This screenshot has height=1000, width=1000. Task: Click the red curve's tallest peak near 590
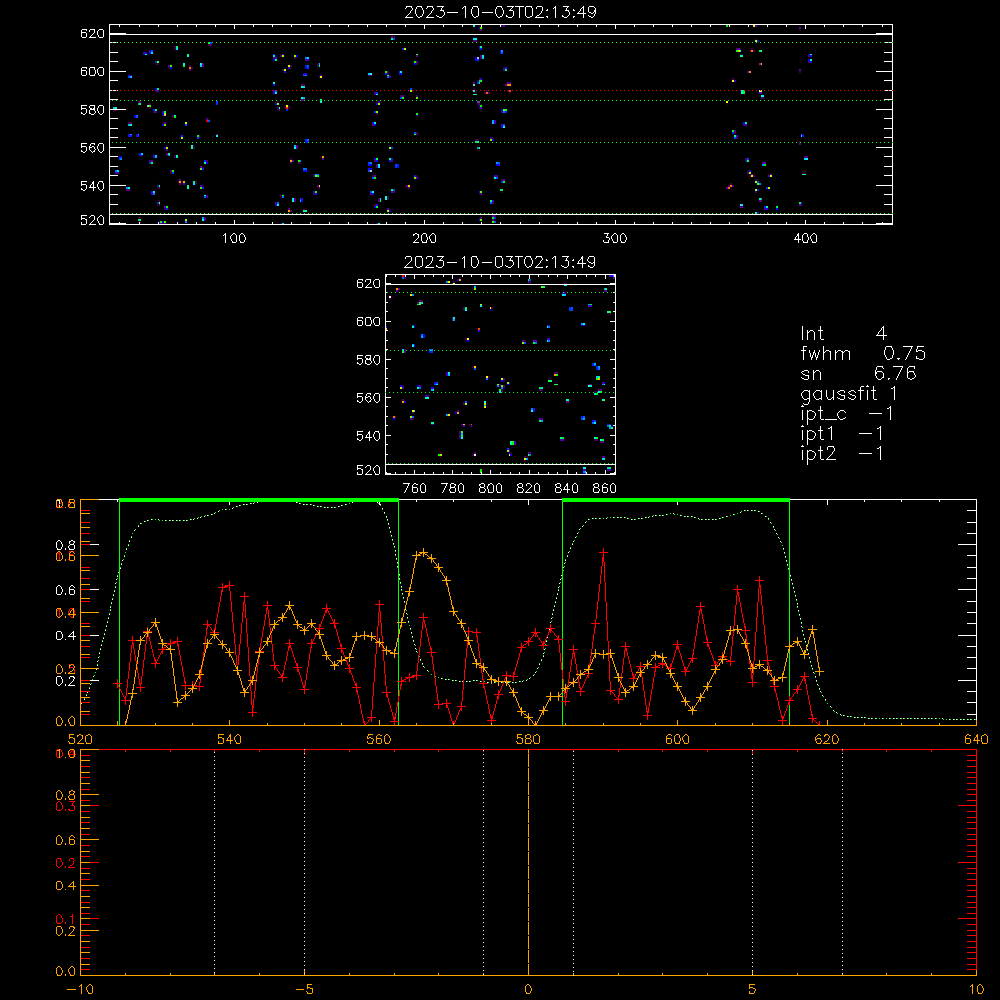pyautogui.click(x=603, y=552)
